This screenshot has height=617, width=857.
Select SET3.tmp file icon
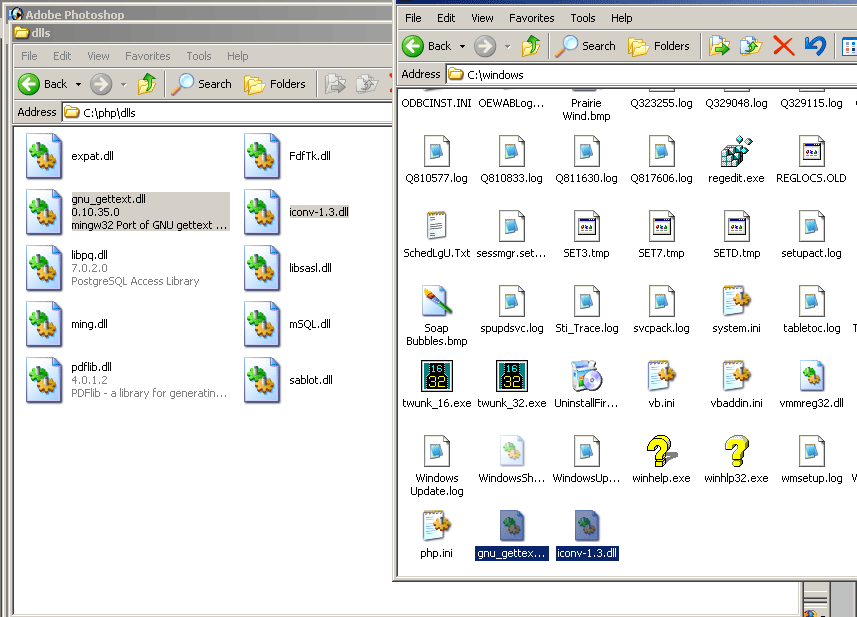(586, 226)
